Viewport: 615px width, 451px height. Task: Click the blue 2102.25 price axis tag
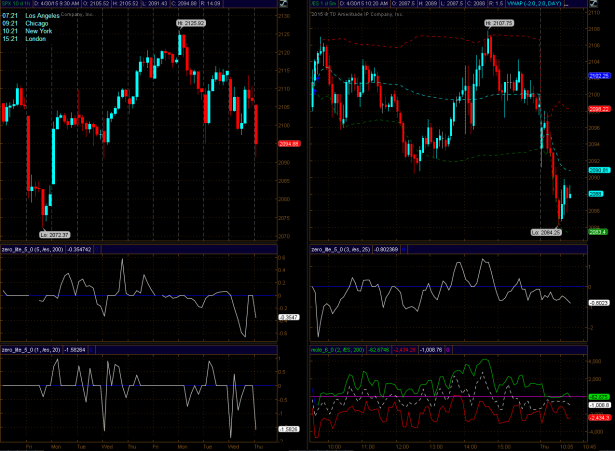pos(599,76)
